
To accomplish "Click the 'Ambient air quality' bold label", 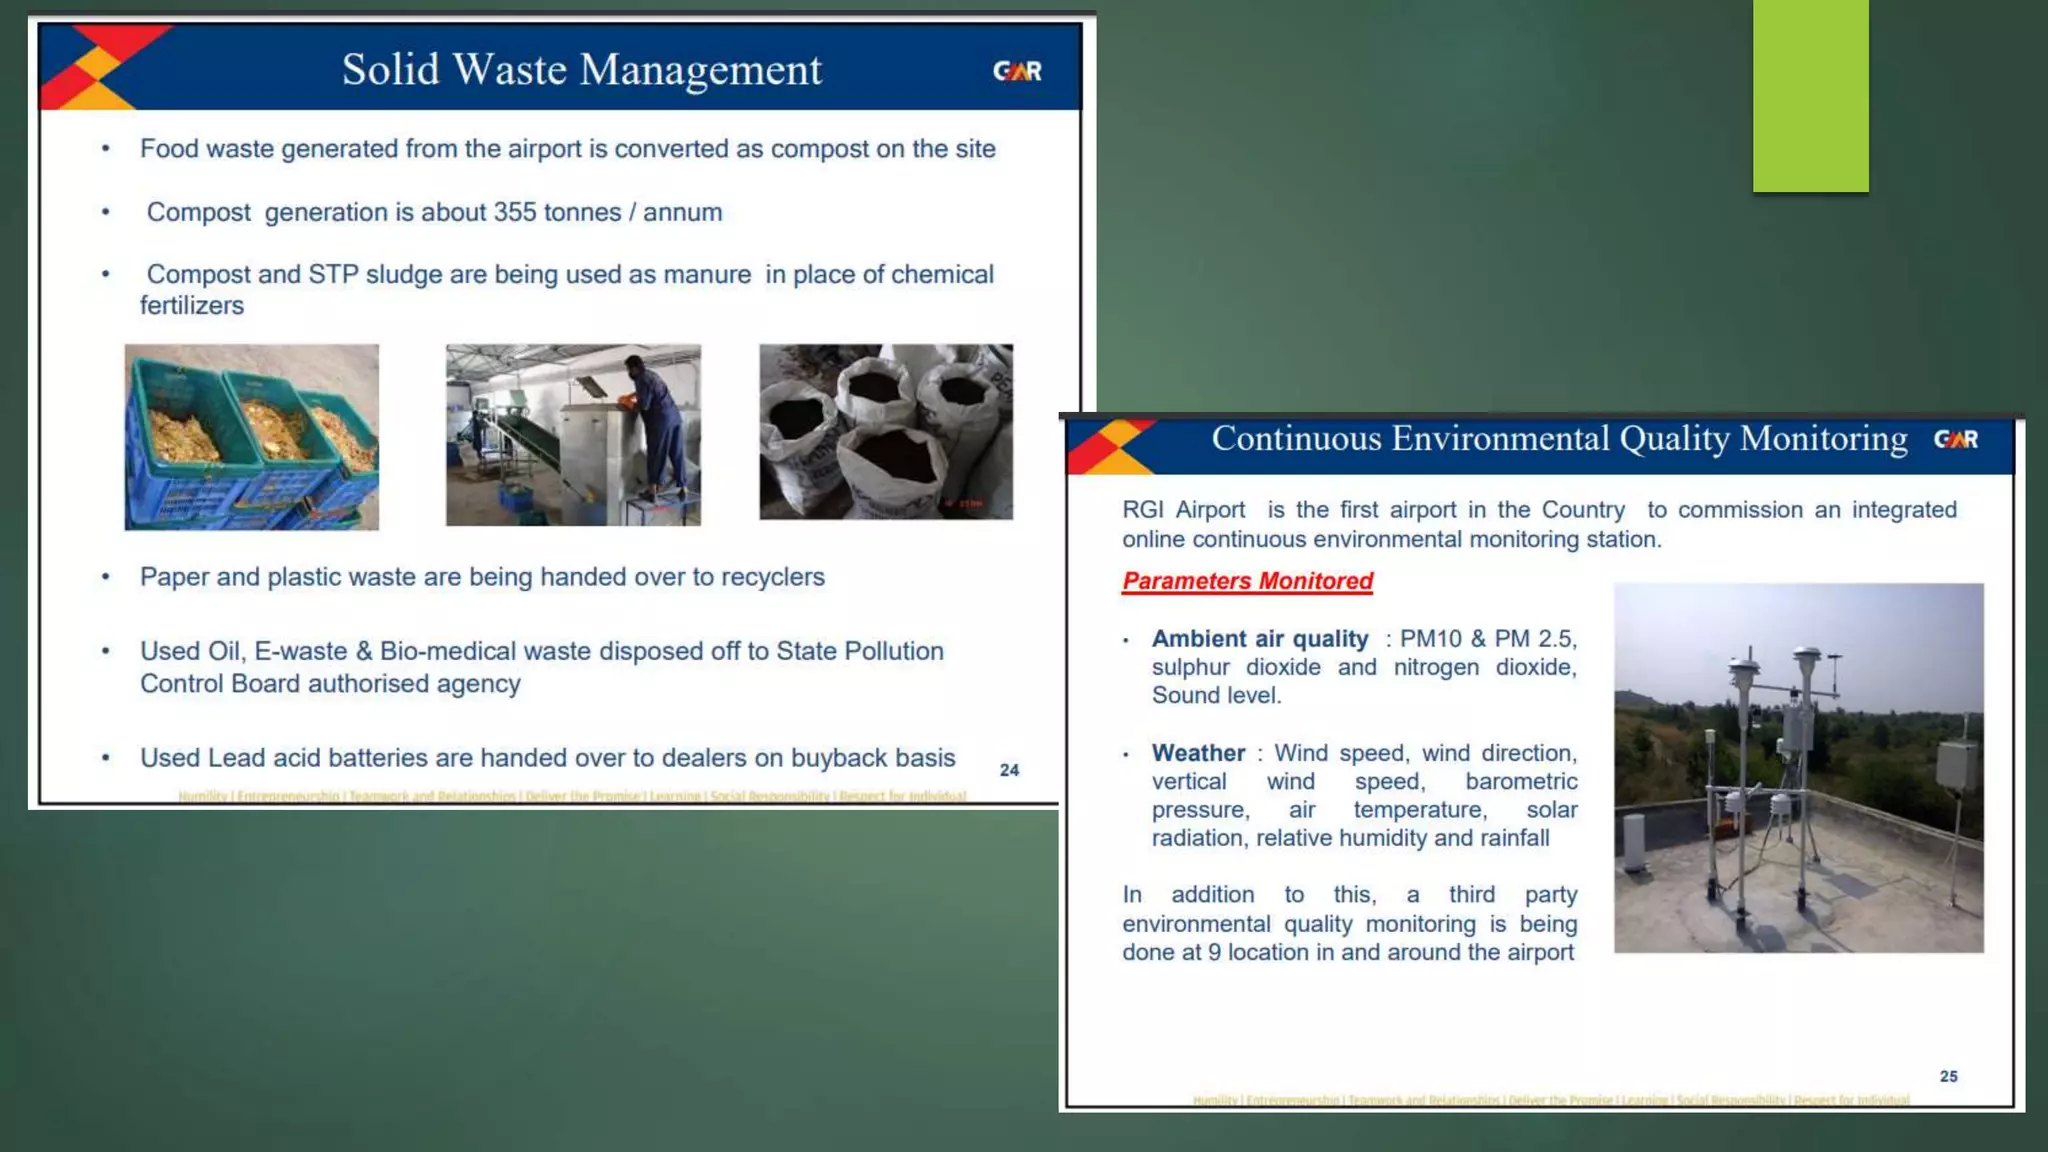I will [x=1259, y=639].
